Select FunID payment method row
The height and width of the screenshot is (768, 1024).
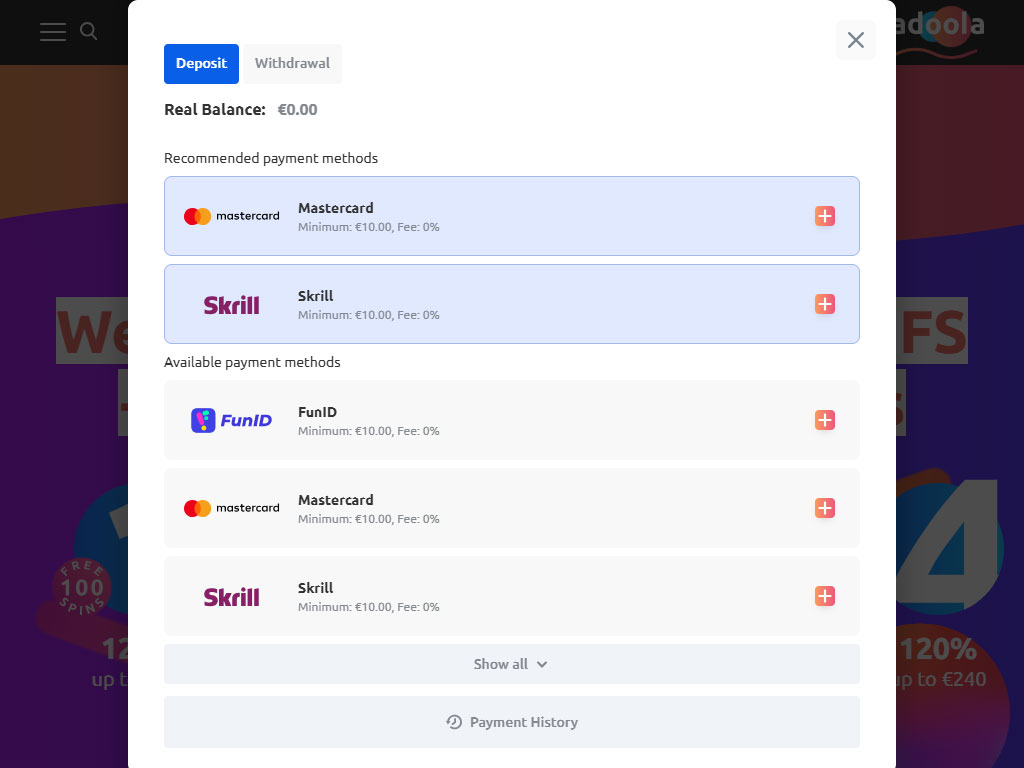(x=512, y=420)
